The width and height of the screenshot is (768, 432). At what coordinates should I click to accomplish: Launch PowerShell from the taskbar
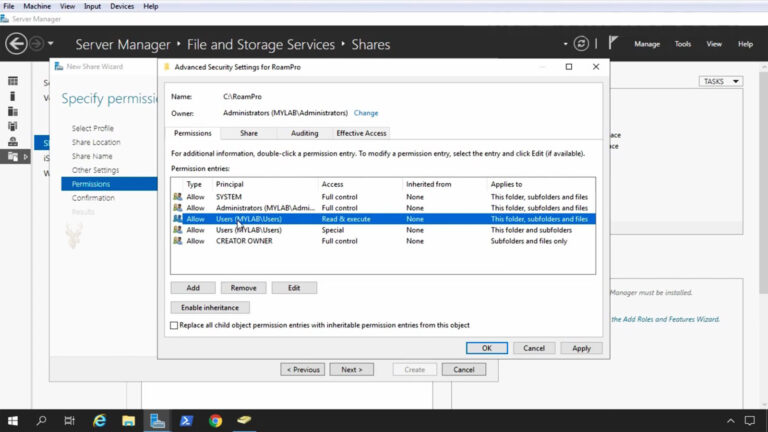click(x=186, y=421)
